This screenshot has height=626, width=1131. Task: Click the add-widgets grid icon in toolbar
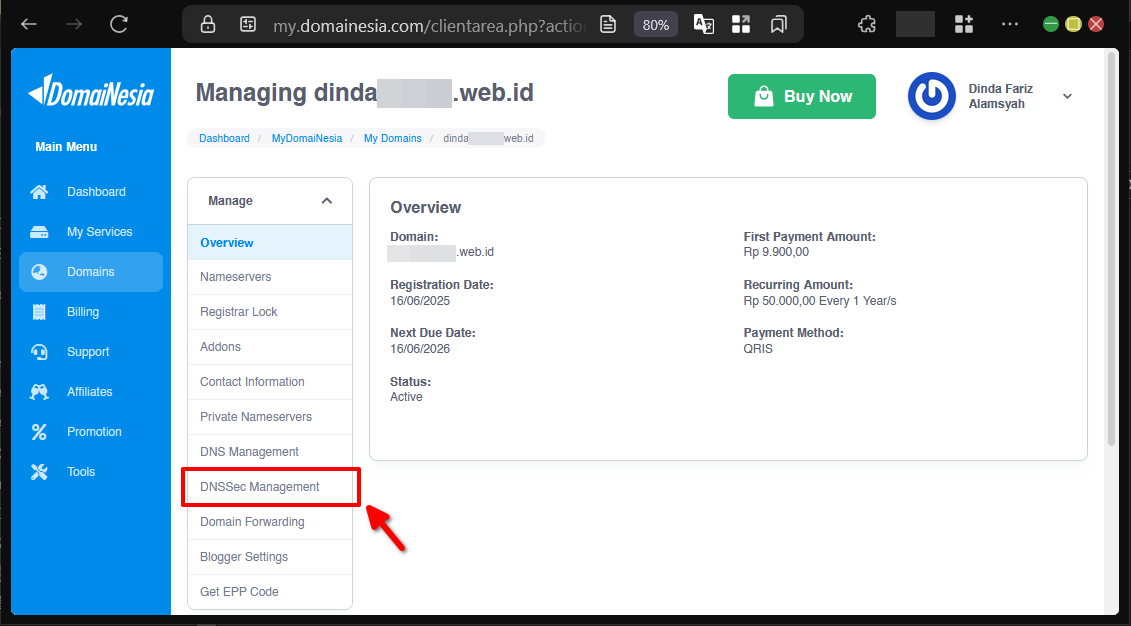[x=964, y=25]
